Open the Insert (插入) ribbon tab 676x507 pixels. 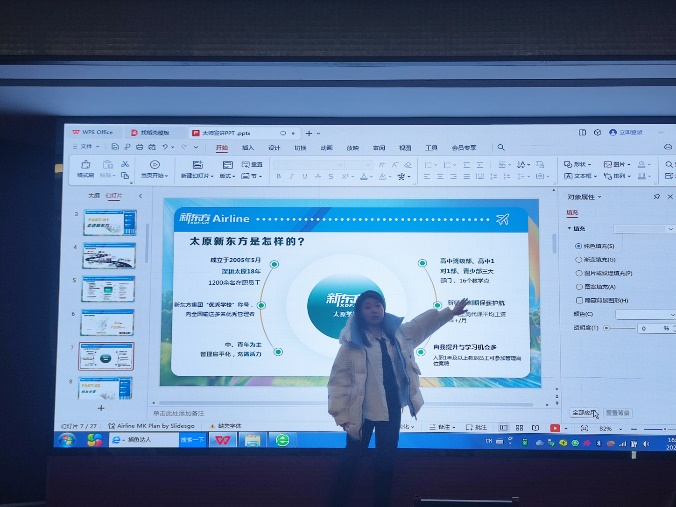(x=247, y=147)
